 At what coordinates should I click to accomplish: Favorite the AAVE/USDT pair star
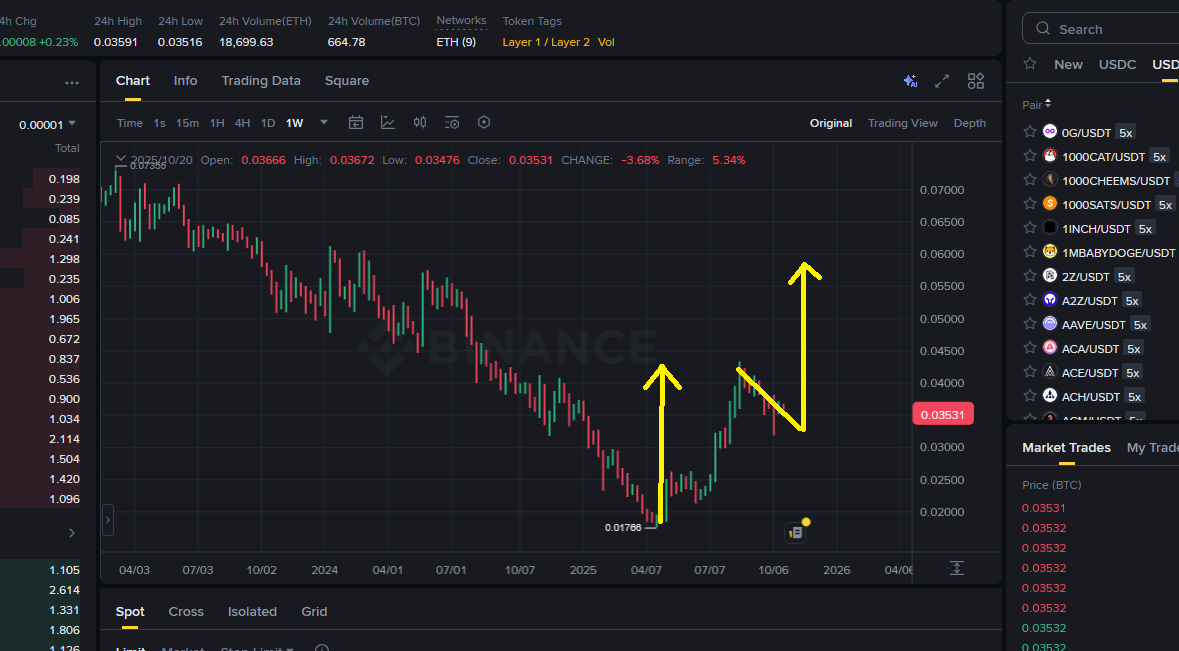coord(1030,324)
